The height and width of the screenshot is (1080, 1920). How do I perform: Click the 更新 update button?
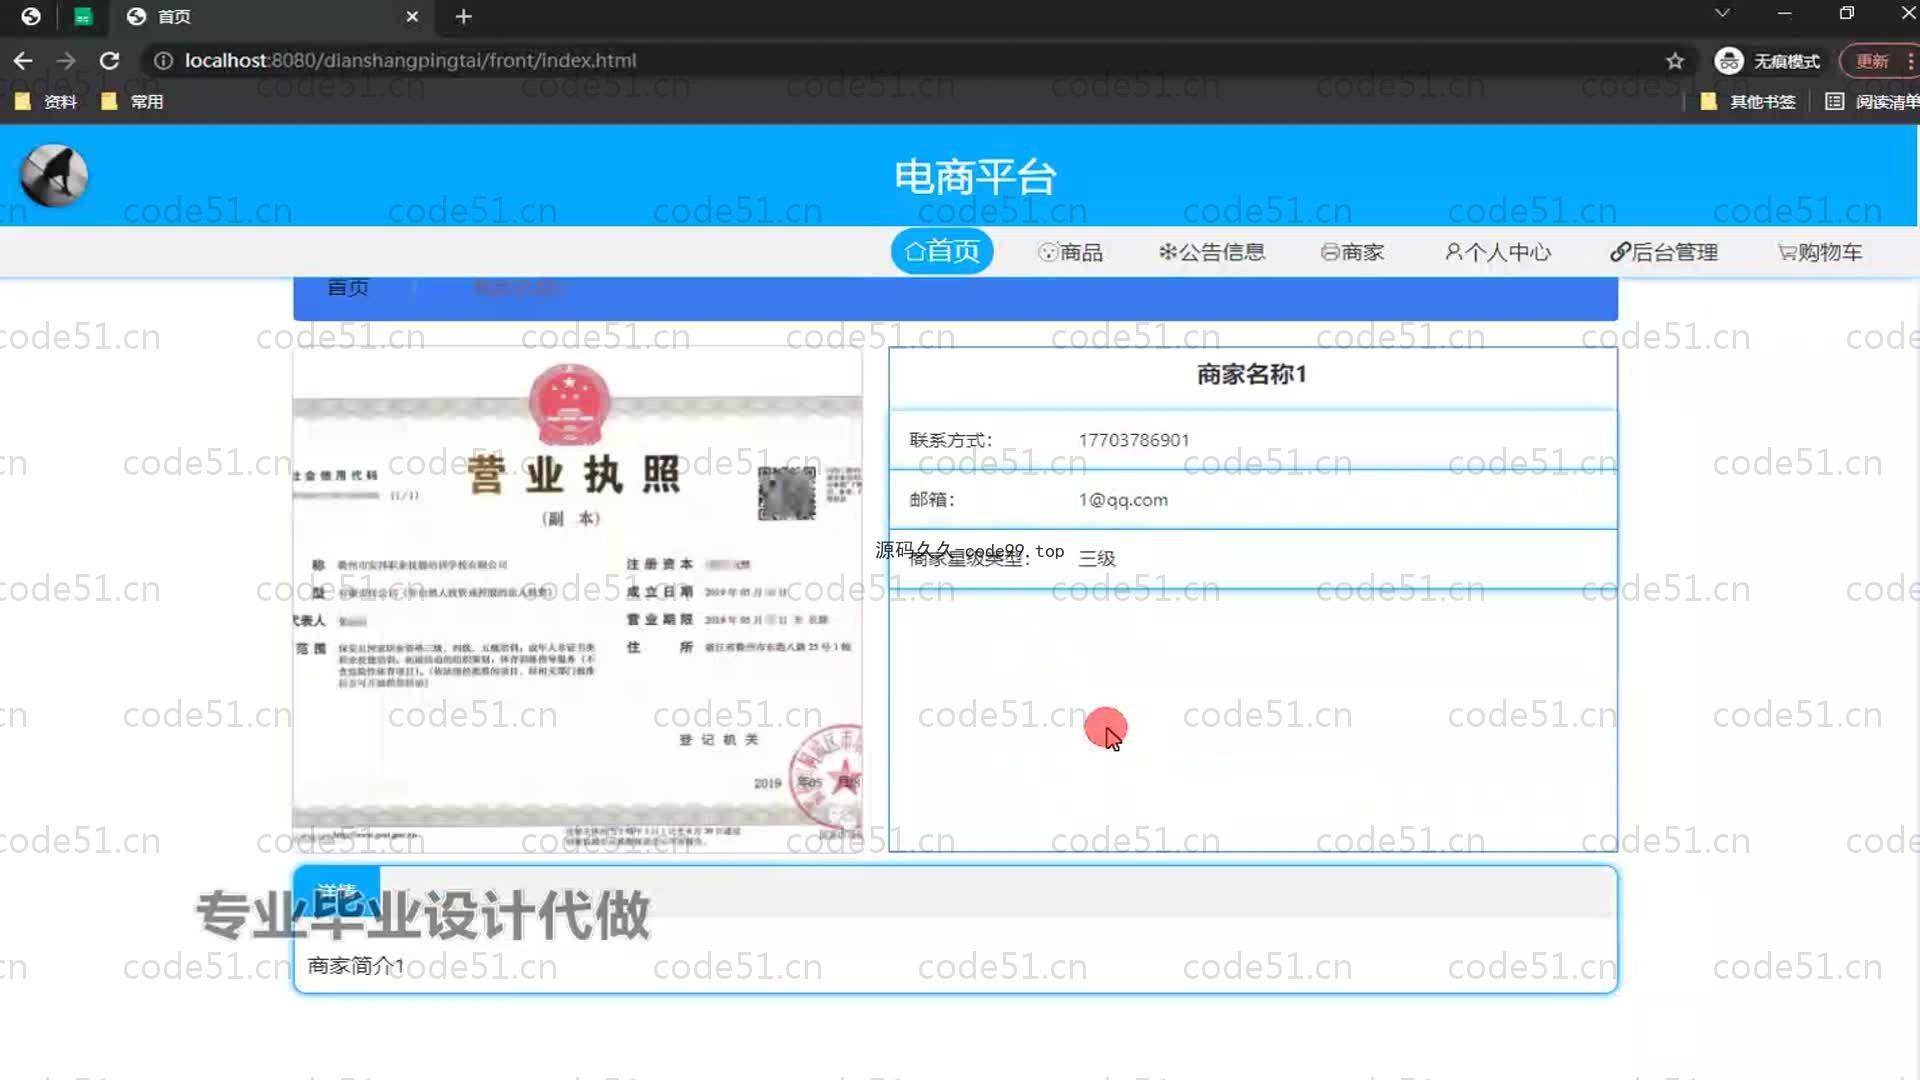tap(1872, 61)
